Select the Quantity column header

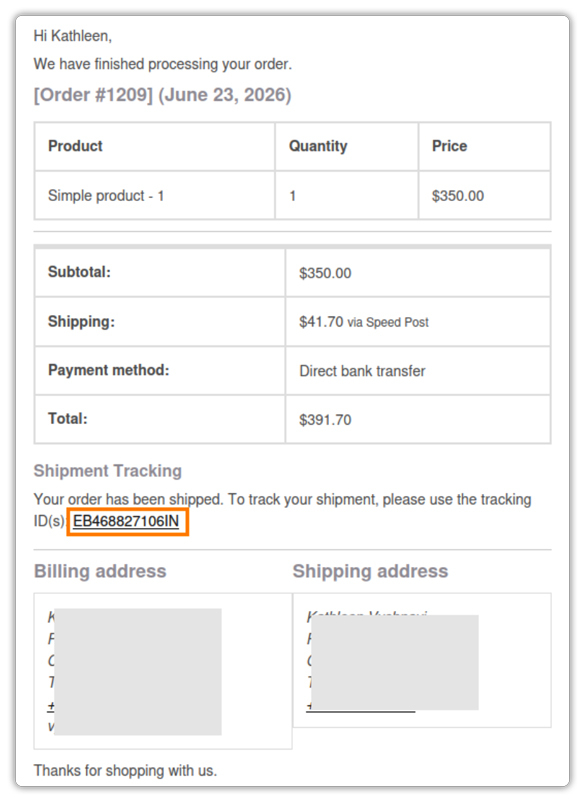[318, 146]
